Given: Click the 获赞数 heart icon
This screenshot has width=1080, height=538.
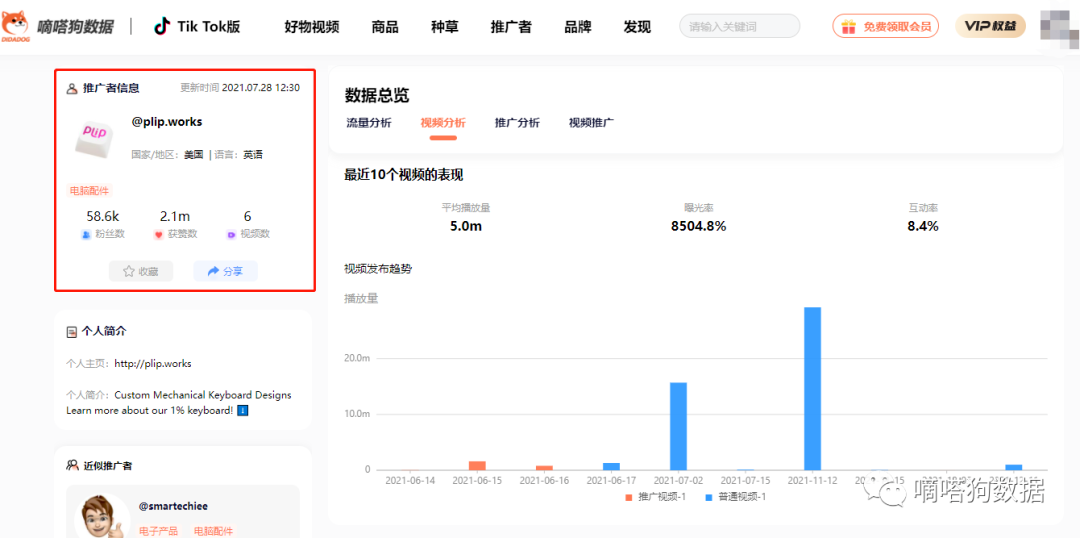Looking at the screenshot, I should [158, 234].
